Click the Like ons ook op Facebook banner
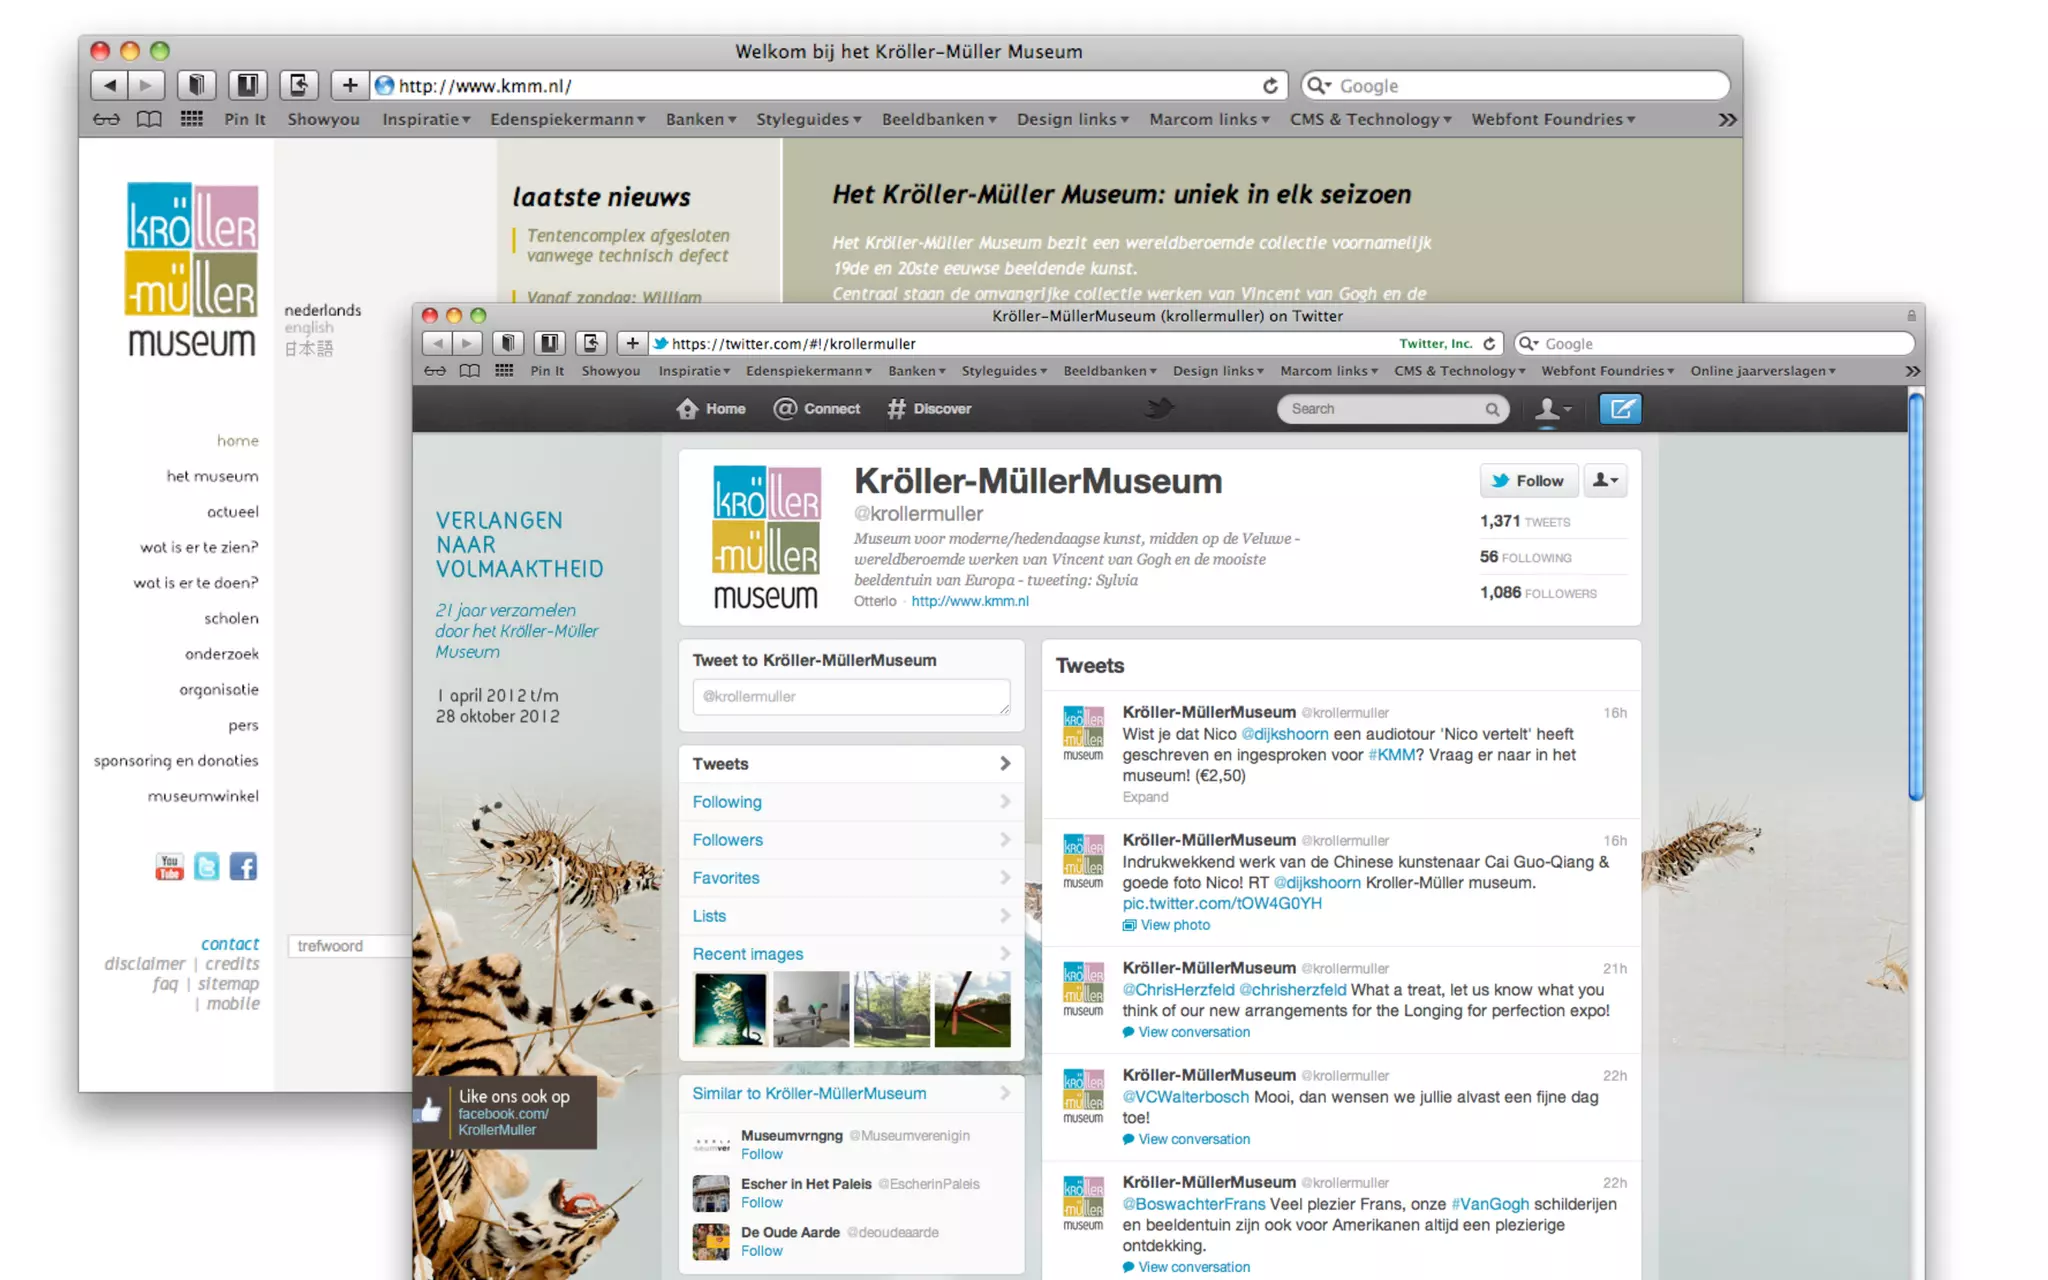This screenshot has width=2048, height=1280. click(505, 1112)
